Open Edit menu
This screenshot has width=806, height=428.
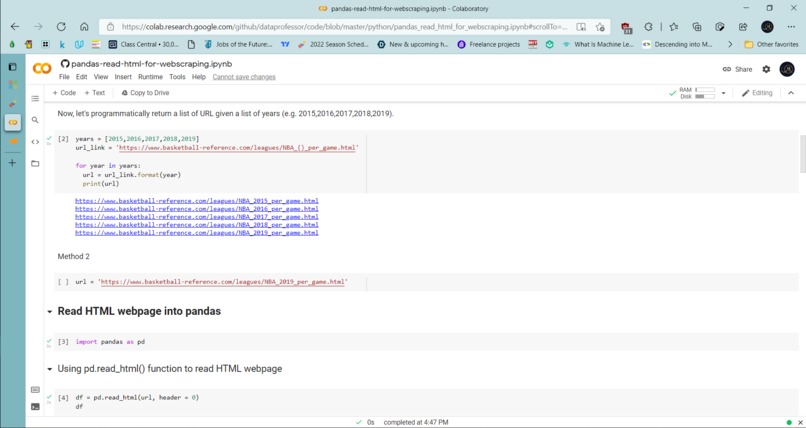coord(81,77)
